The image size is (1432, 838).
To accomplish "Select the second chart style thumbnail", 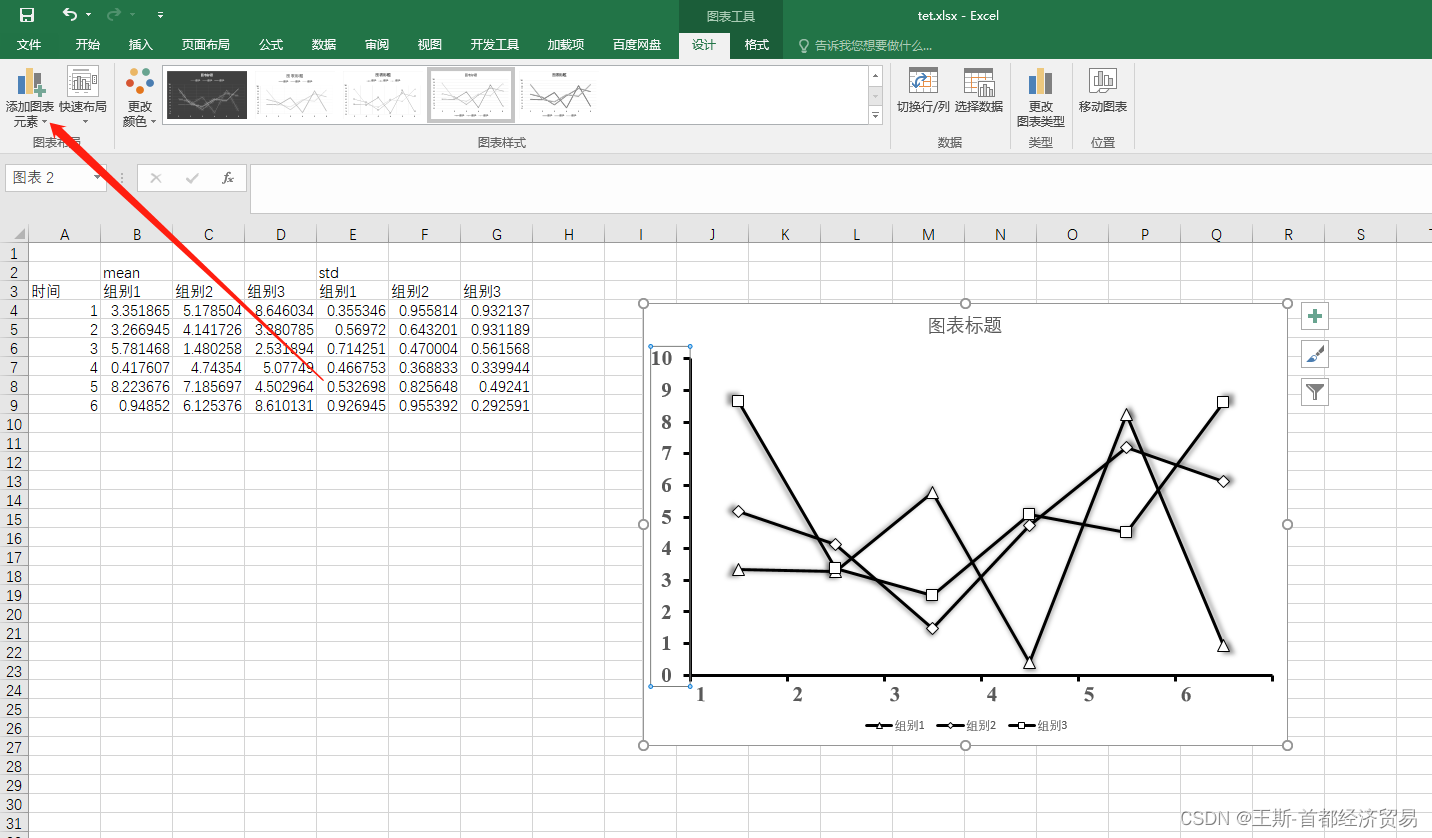I will tap(295, 95).
